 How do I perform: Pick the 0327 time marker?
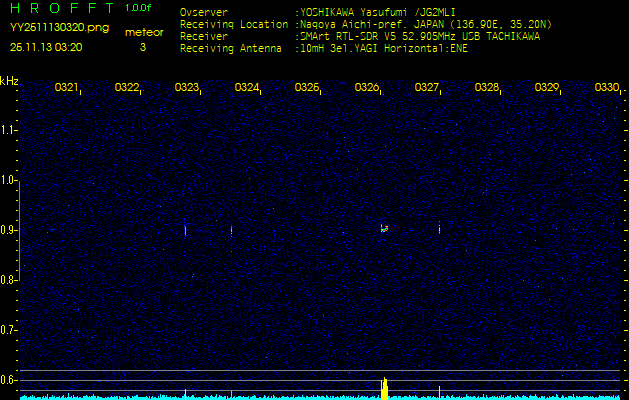[x=427, y=88]
